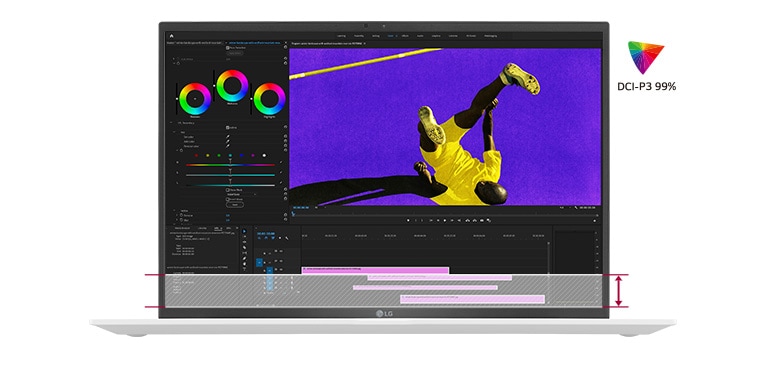Click the timeline playhead timecode field

(266, 234)
